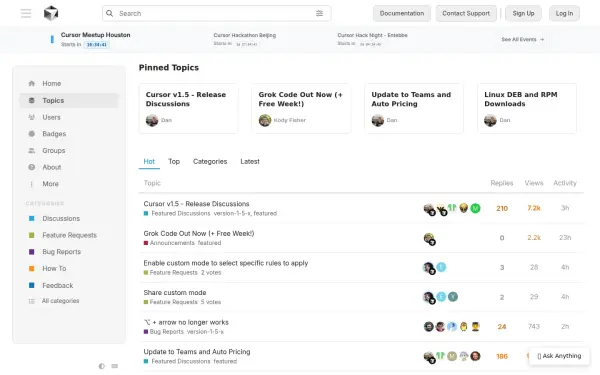The width and height of the screenshot is (600, 375).
Task: Click the Topics sidebar icon
Action: click(32, 100)
